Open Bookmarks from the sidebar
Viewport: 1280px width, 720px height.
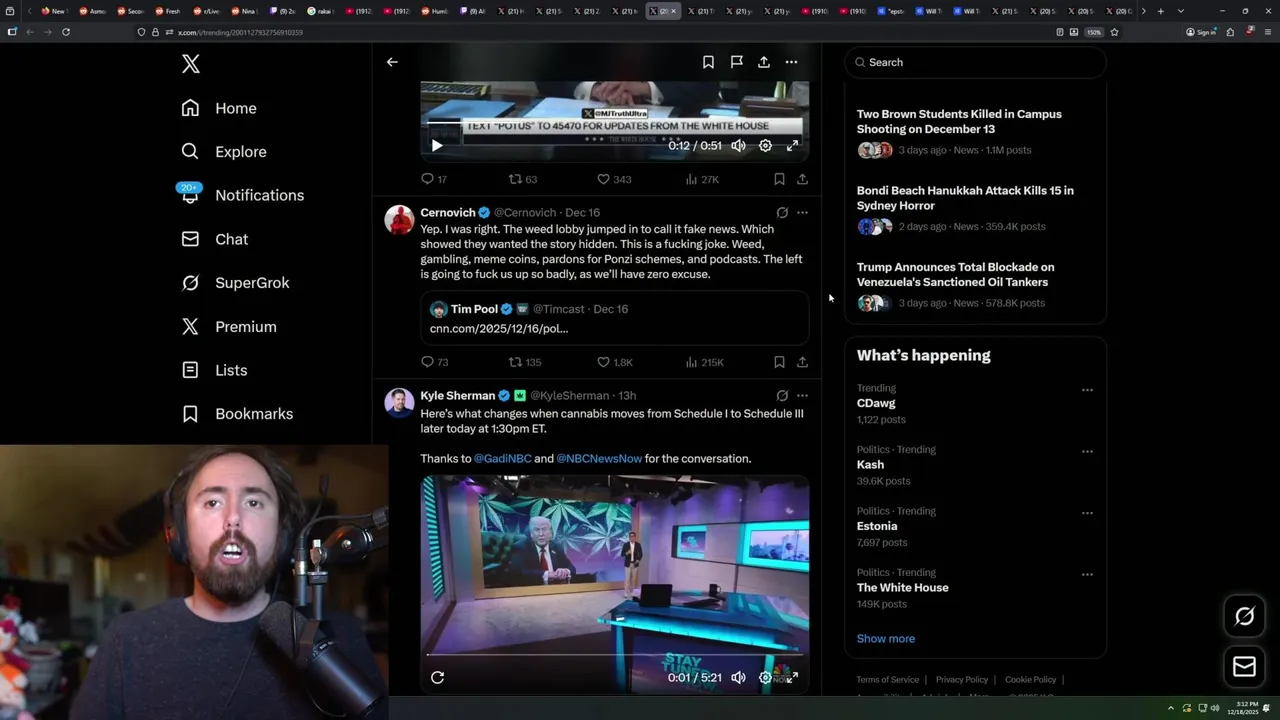click(x=238, y=414)
